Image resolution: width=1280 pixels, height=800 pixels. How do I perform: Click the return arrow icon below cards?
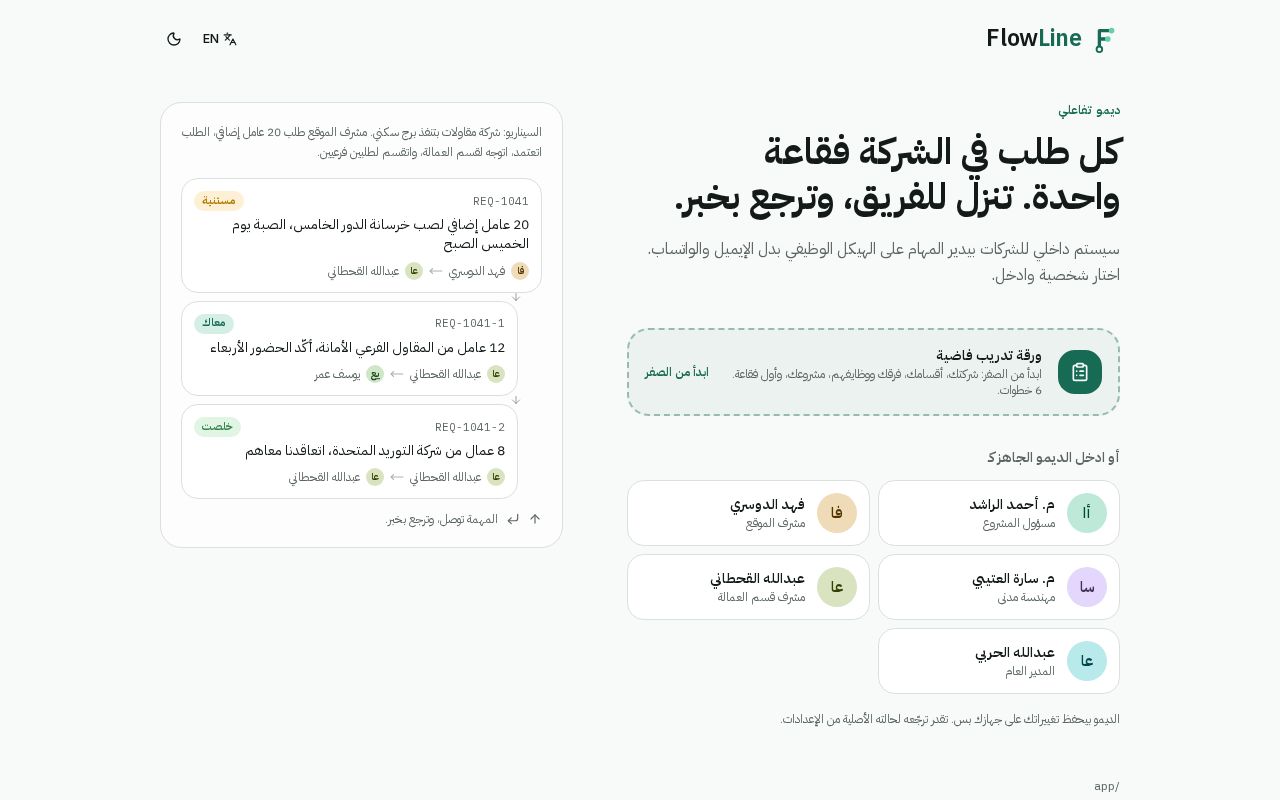click(513, 519)
